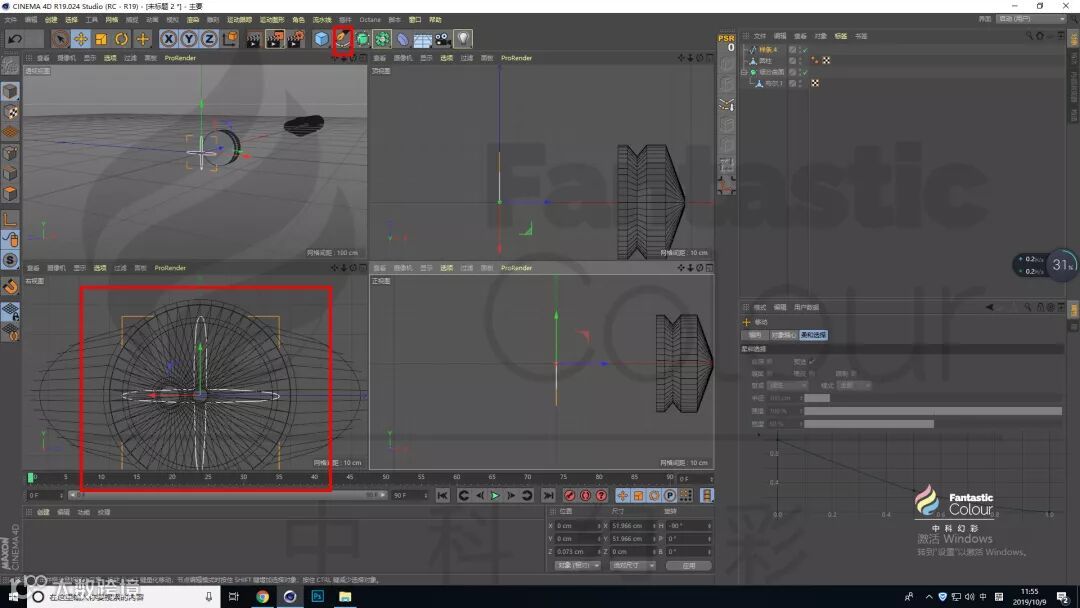Select the Rotate tool

pyautogui.click(x=122, y=39)
